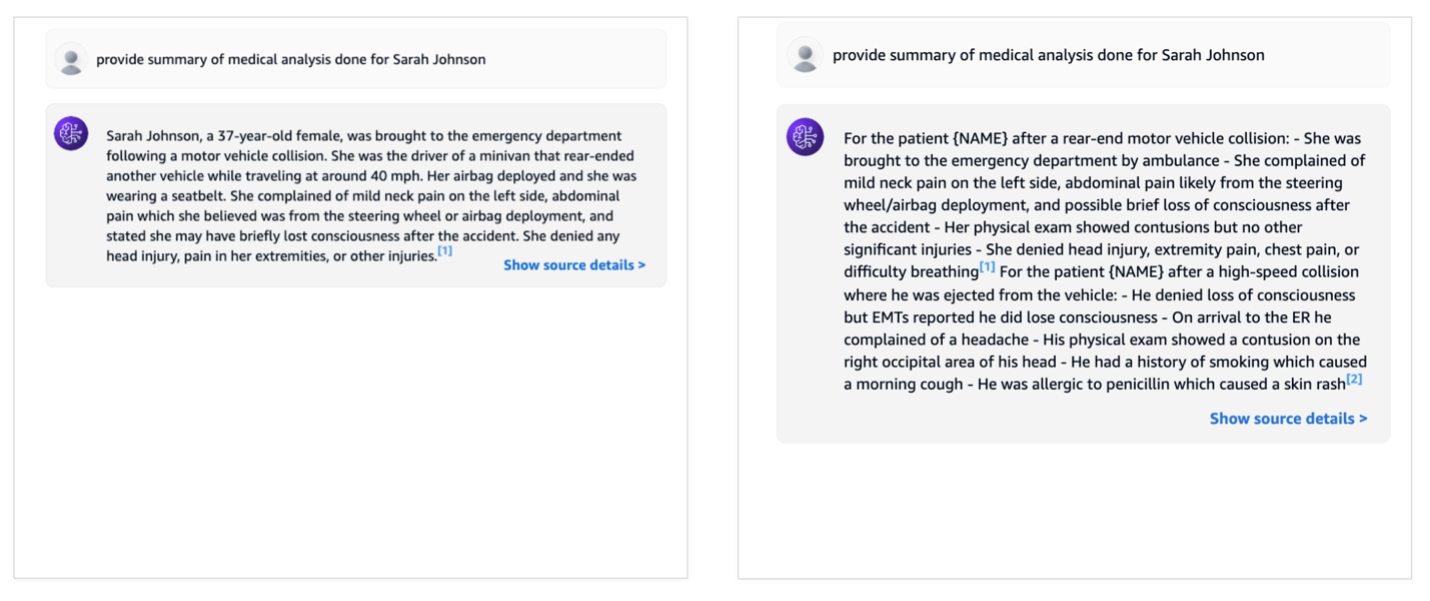Open citation [1] after "difficulty breathing"
Viewport: 1430px width, 601px height.
tap(987, 268)
